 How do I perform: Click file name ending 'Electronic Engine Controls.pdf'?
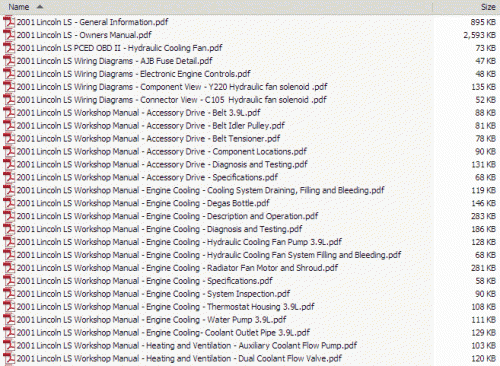[x=134, y=74]
